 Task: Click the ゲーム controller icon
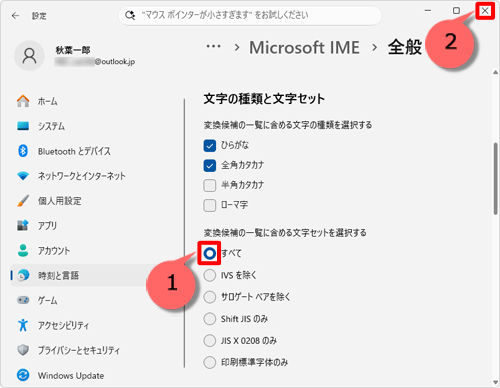point(23,300)
